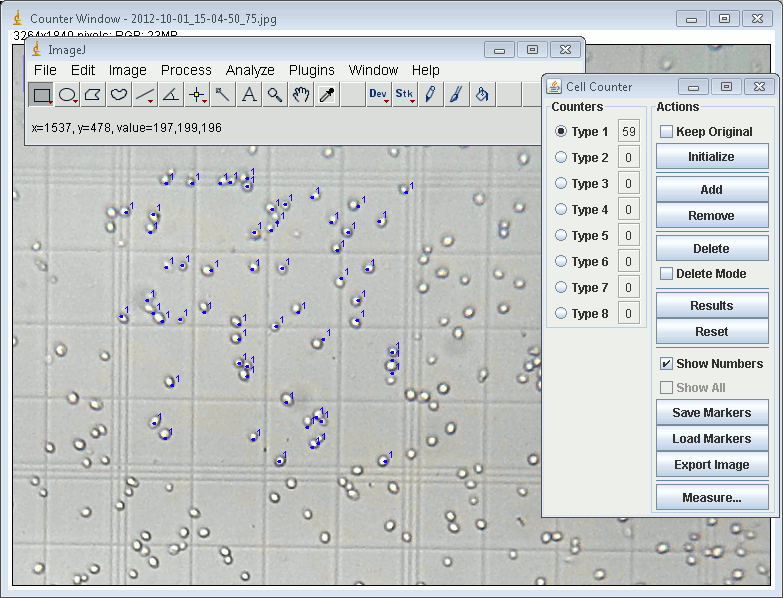Select the Magnifying glass zoom tool
Screen dimensions: 783x598
click(x=275, y=95)
